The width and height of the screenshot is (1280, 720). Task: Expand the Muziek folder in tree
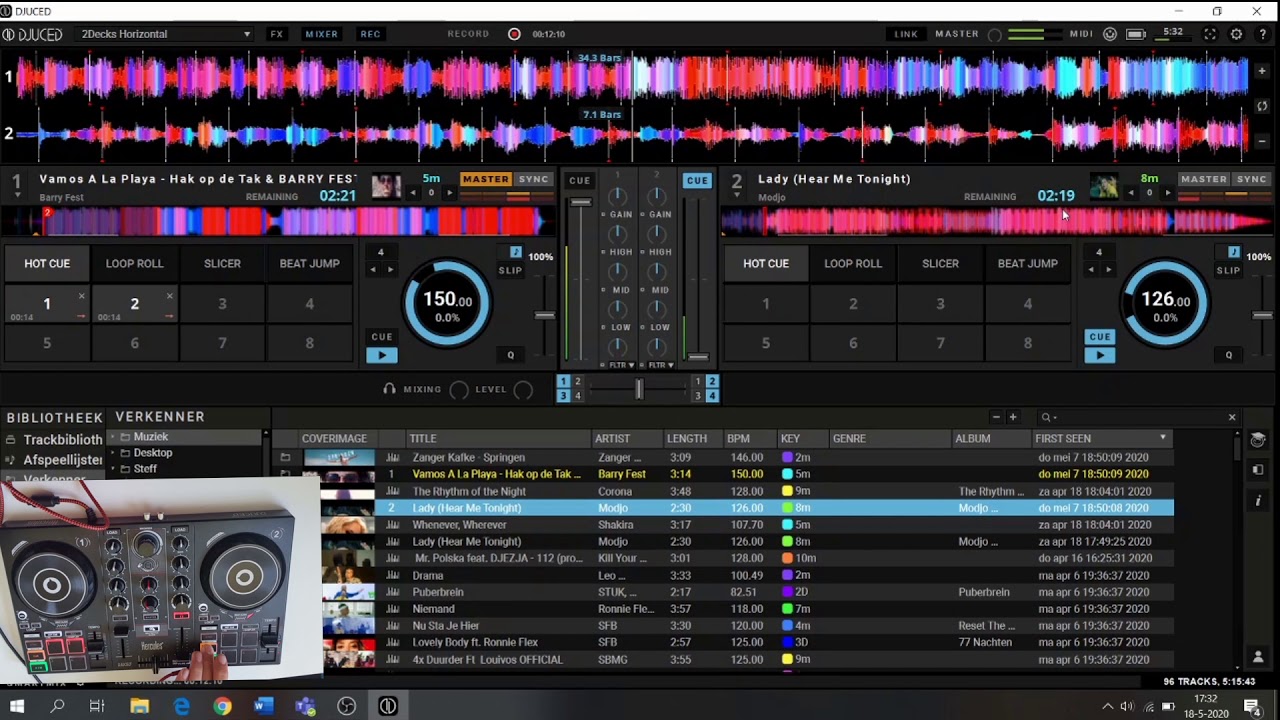[x=113, y=437]
